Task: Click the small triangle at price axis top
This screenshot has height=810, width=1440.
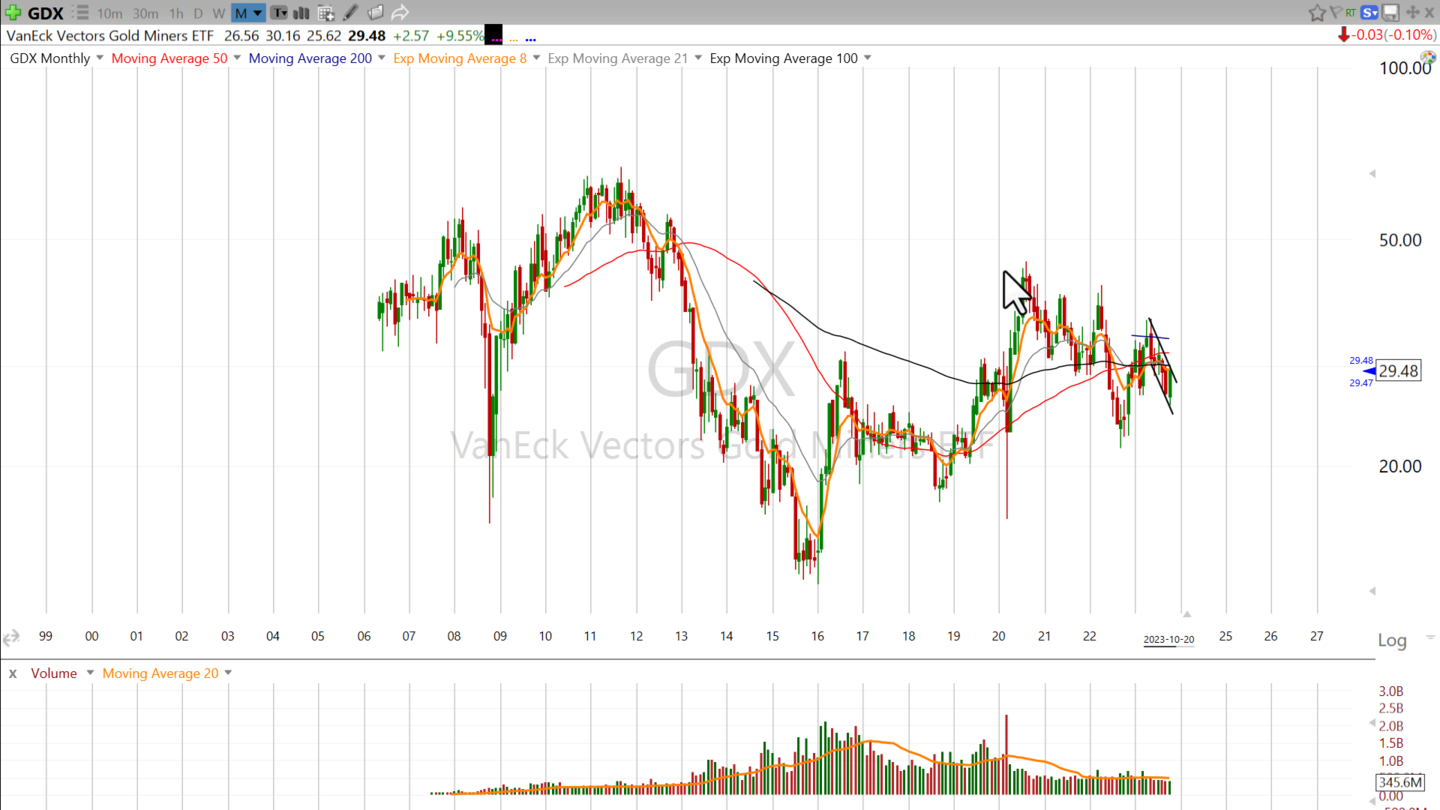Action: pyautogui.click(x=1372, y=174)
